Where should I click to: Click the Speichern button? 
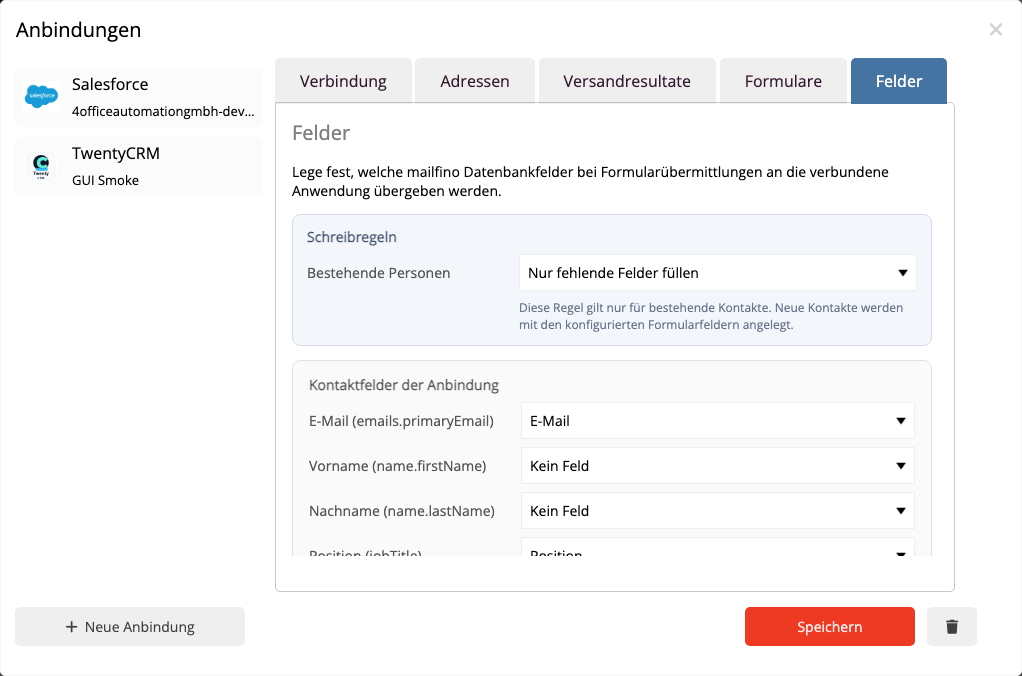click(x=830, y=626)
